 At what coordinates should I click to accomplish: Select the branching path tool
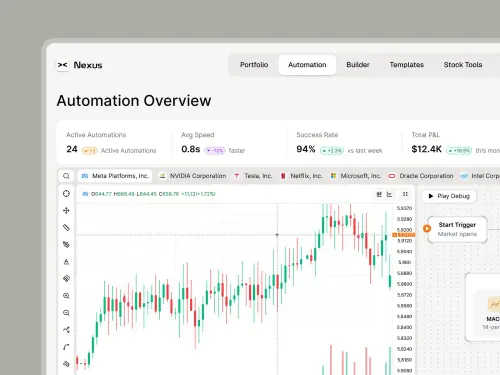pyautogui.click(x=66, y=330)
